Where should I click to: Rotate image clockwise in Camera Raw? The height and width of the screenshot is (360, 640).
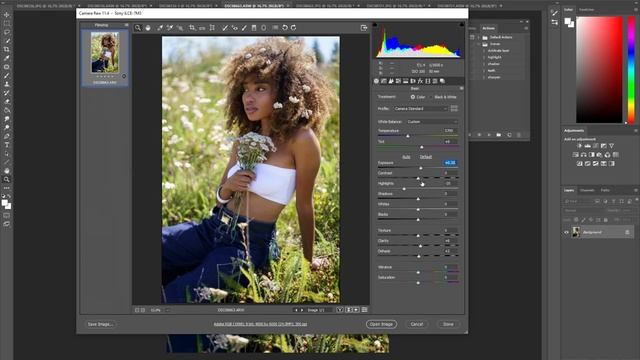click(x=293, y=28)
